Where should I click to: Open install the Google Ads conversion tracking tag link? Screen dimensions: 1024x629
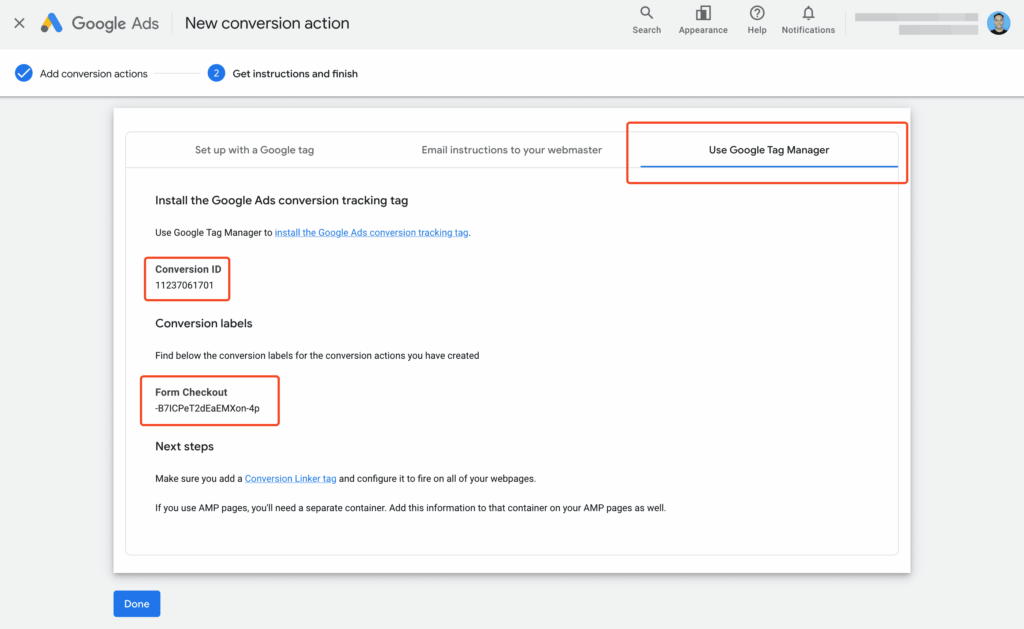(x=371, y=233)
